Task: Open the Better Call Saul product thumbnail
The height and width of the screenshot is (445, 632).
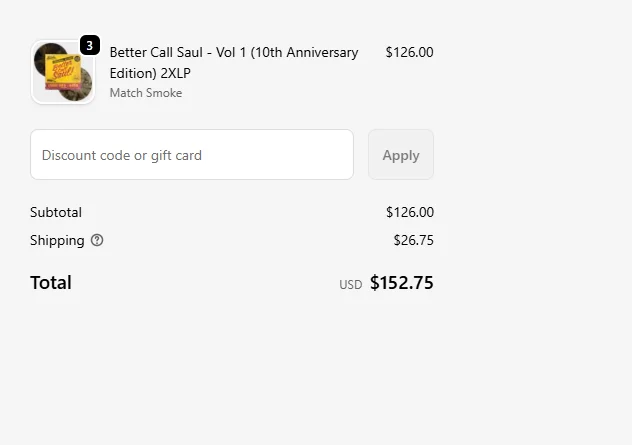Action: pos(62,72)
